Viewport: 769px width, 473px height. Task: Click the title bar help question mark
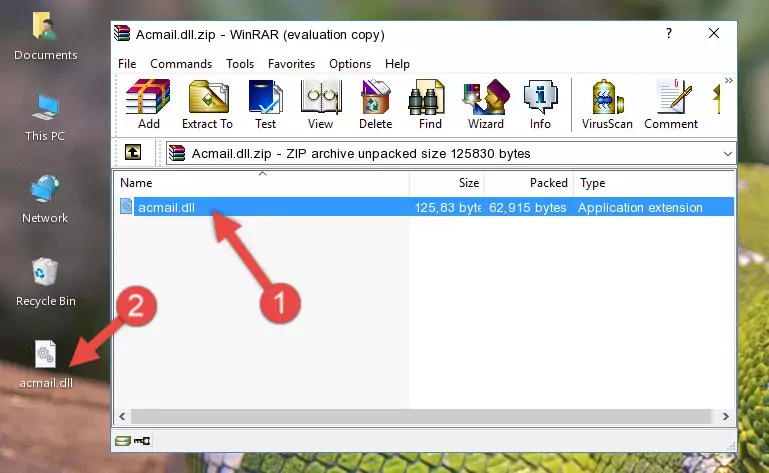click(x=669, y=33)
